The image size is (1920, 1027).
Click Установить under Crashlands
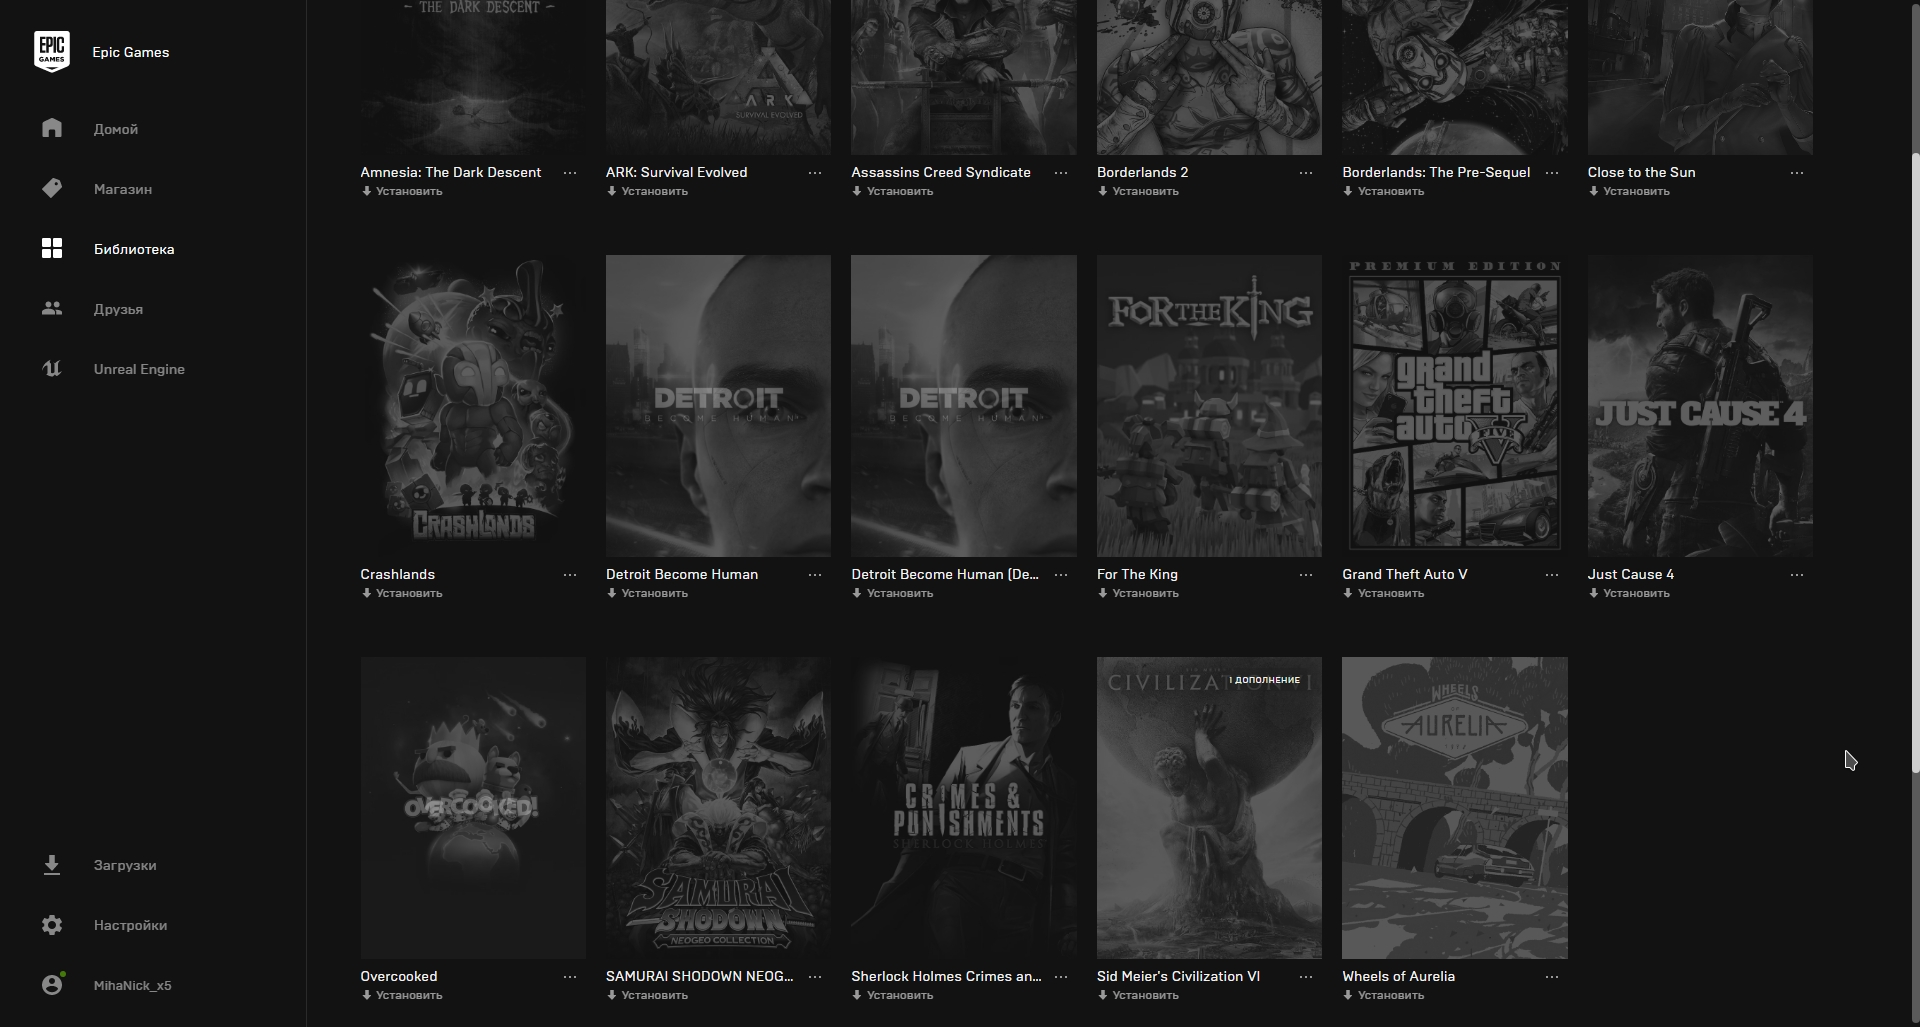402,593
